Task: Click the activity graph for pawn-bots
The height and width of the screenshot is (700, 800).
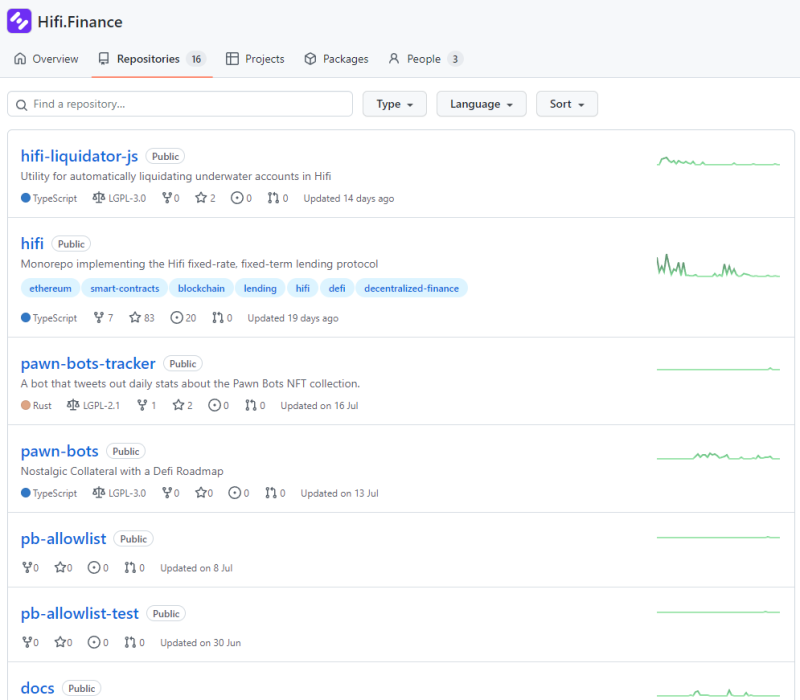Action: pyautogui.click(x=718, y=456)
